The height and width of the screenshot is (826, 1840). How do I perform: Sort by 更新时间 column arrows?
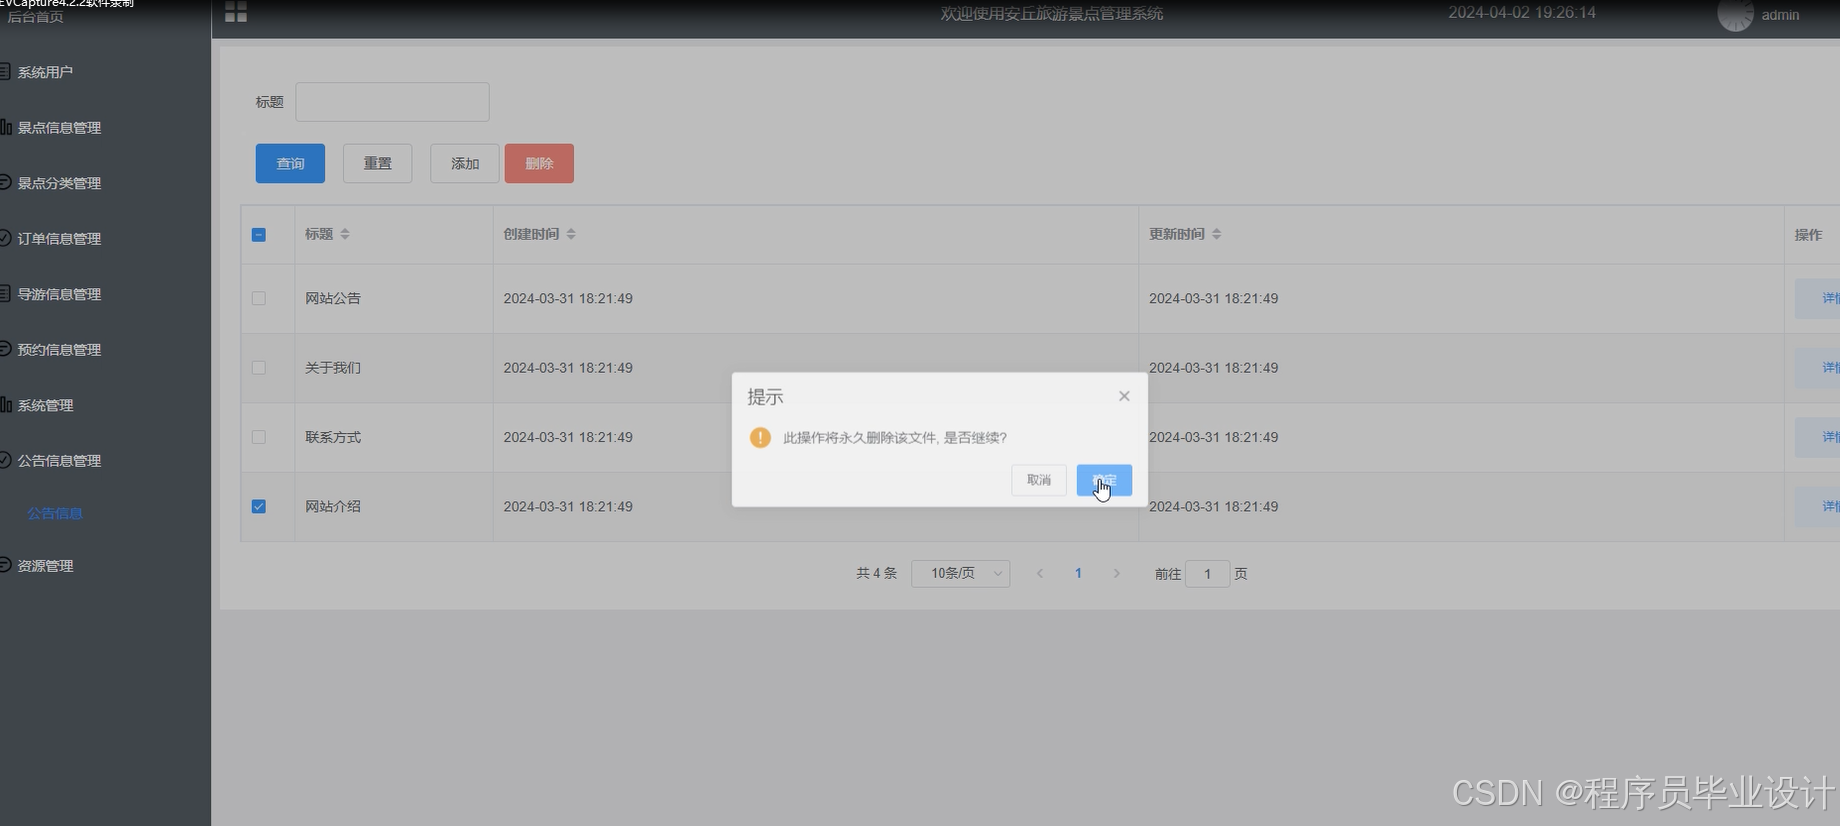[1217, 234]
